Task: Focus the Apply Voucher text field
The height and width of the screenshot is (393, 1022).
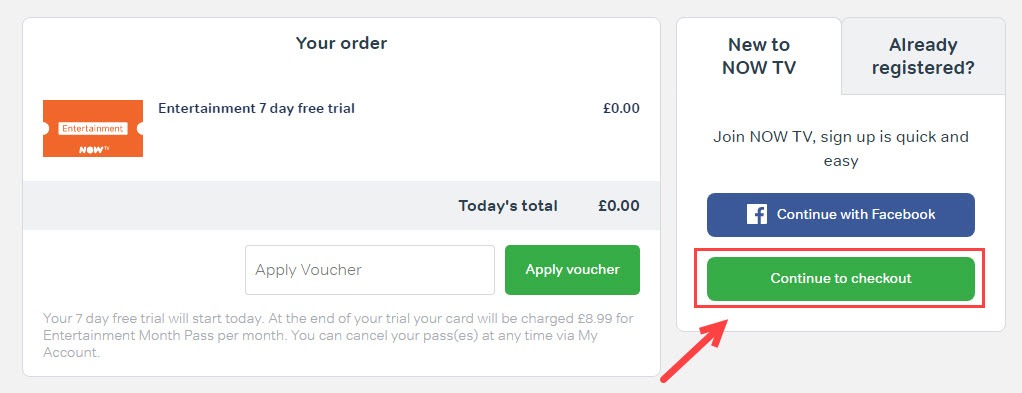Action: coord(370,270)
